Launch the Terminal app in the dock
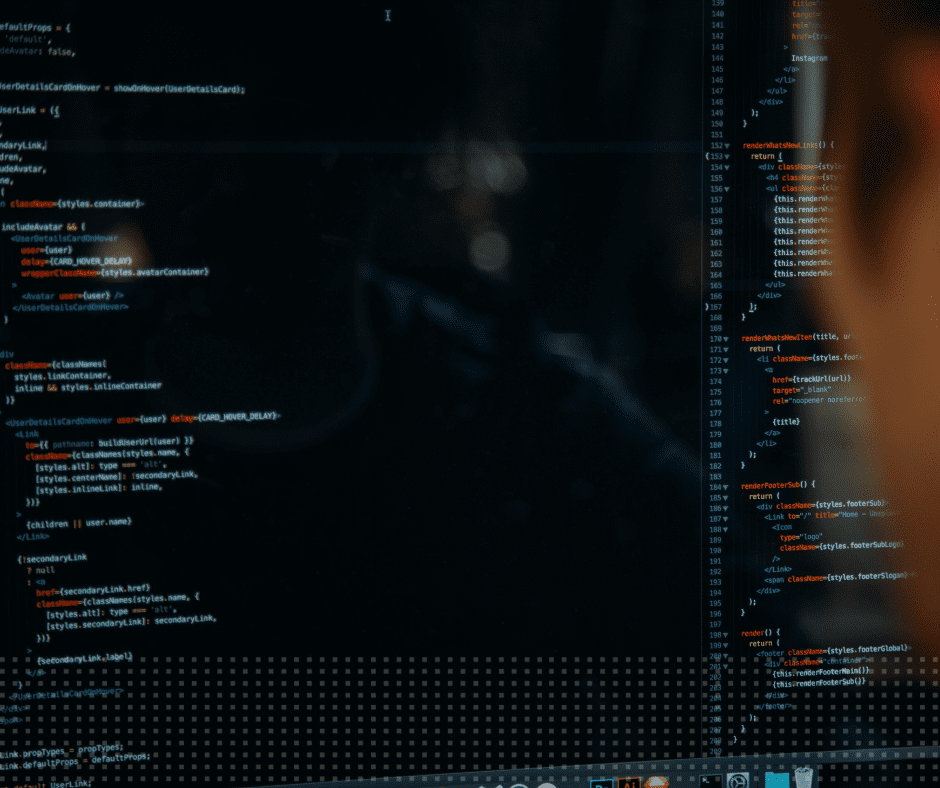The image size is (940, 788). coord(710,781)
